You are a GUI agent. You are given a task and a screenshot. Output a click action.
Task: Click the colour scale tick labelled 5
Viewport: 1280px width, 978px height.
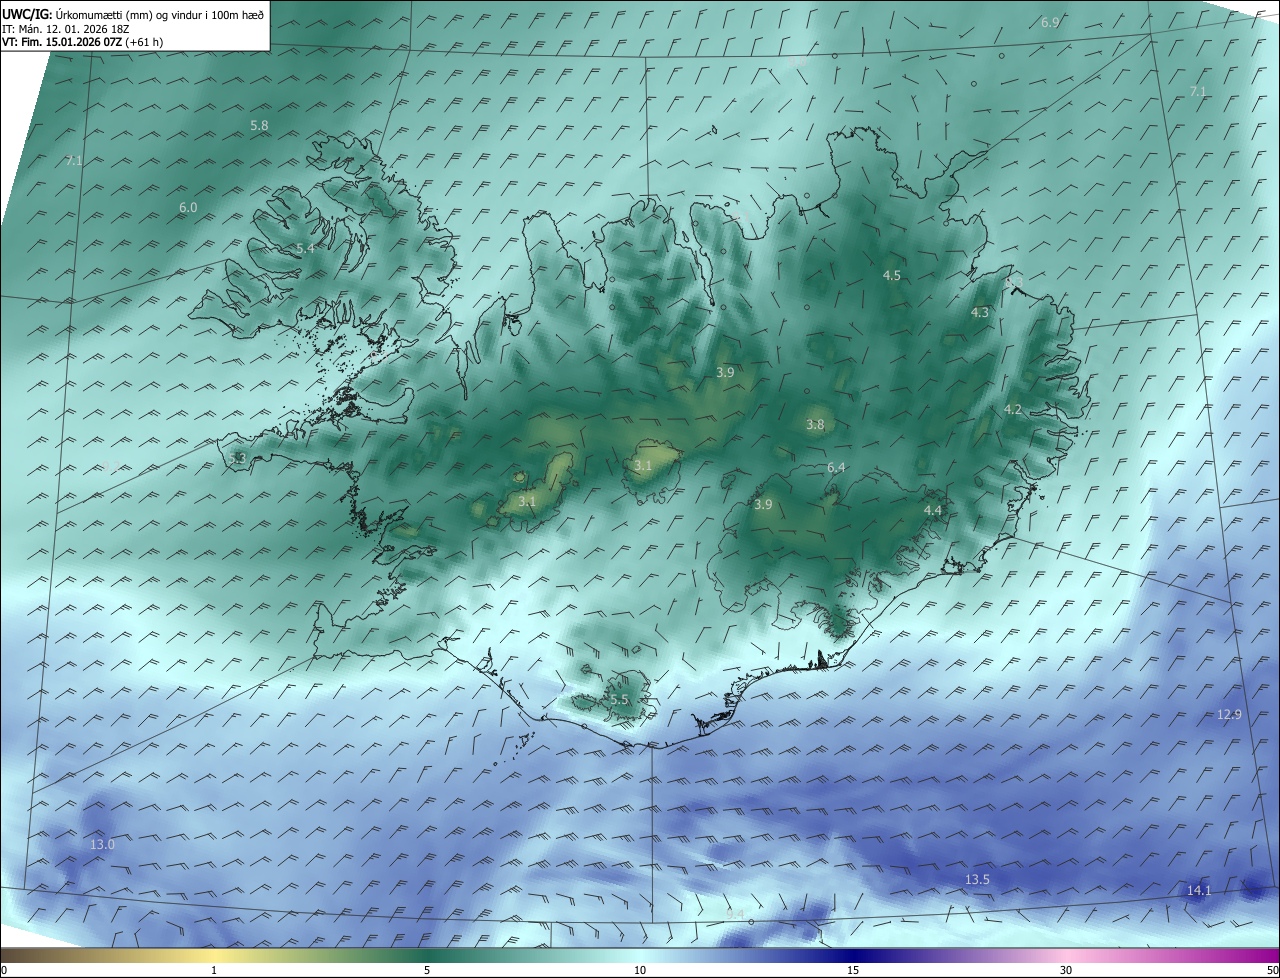427,970
